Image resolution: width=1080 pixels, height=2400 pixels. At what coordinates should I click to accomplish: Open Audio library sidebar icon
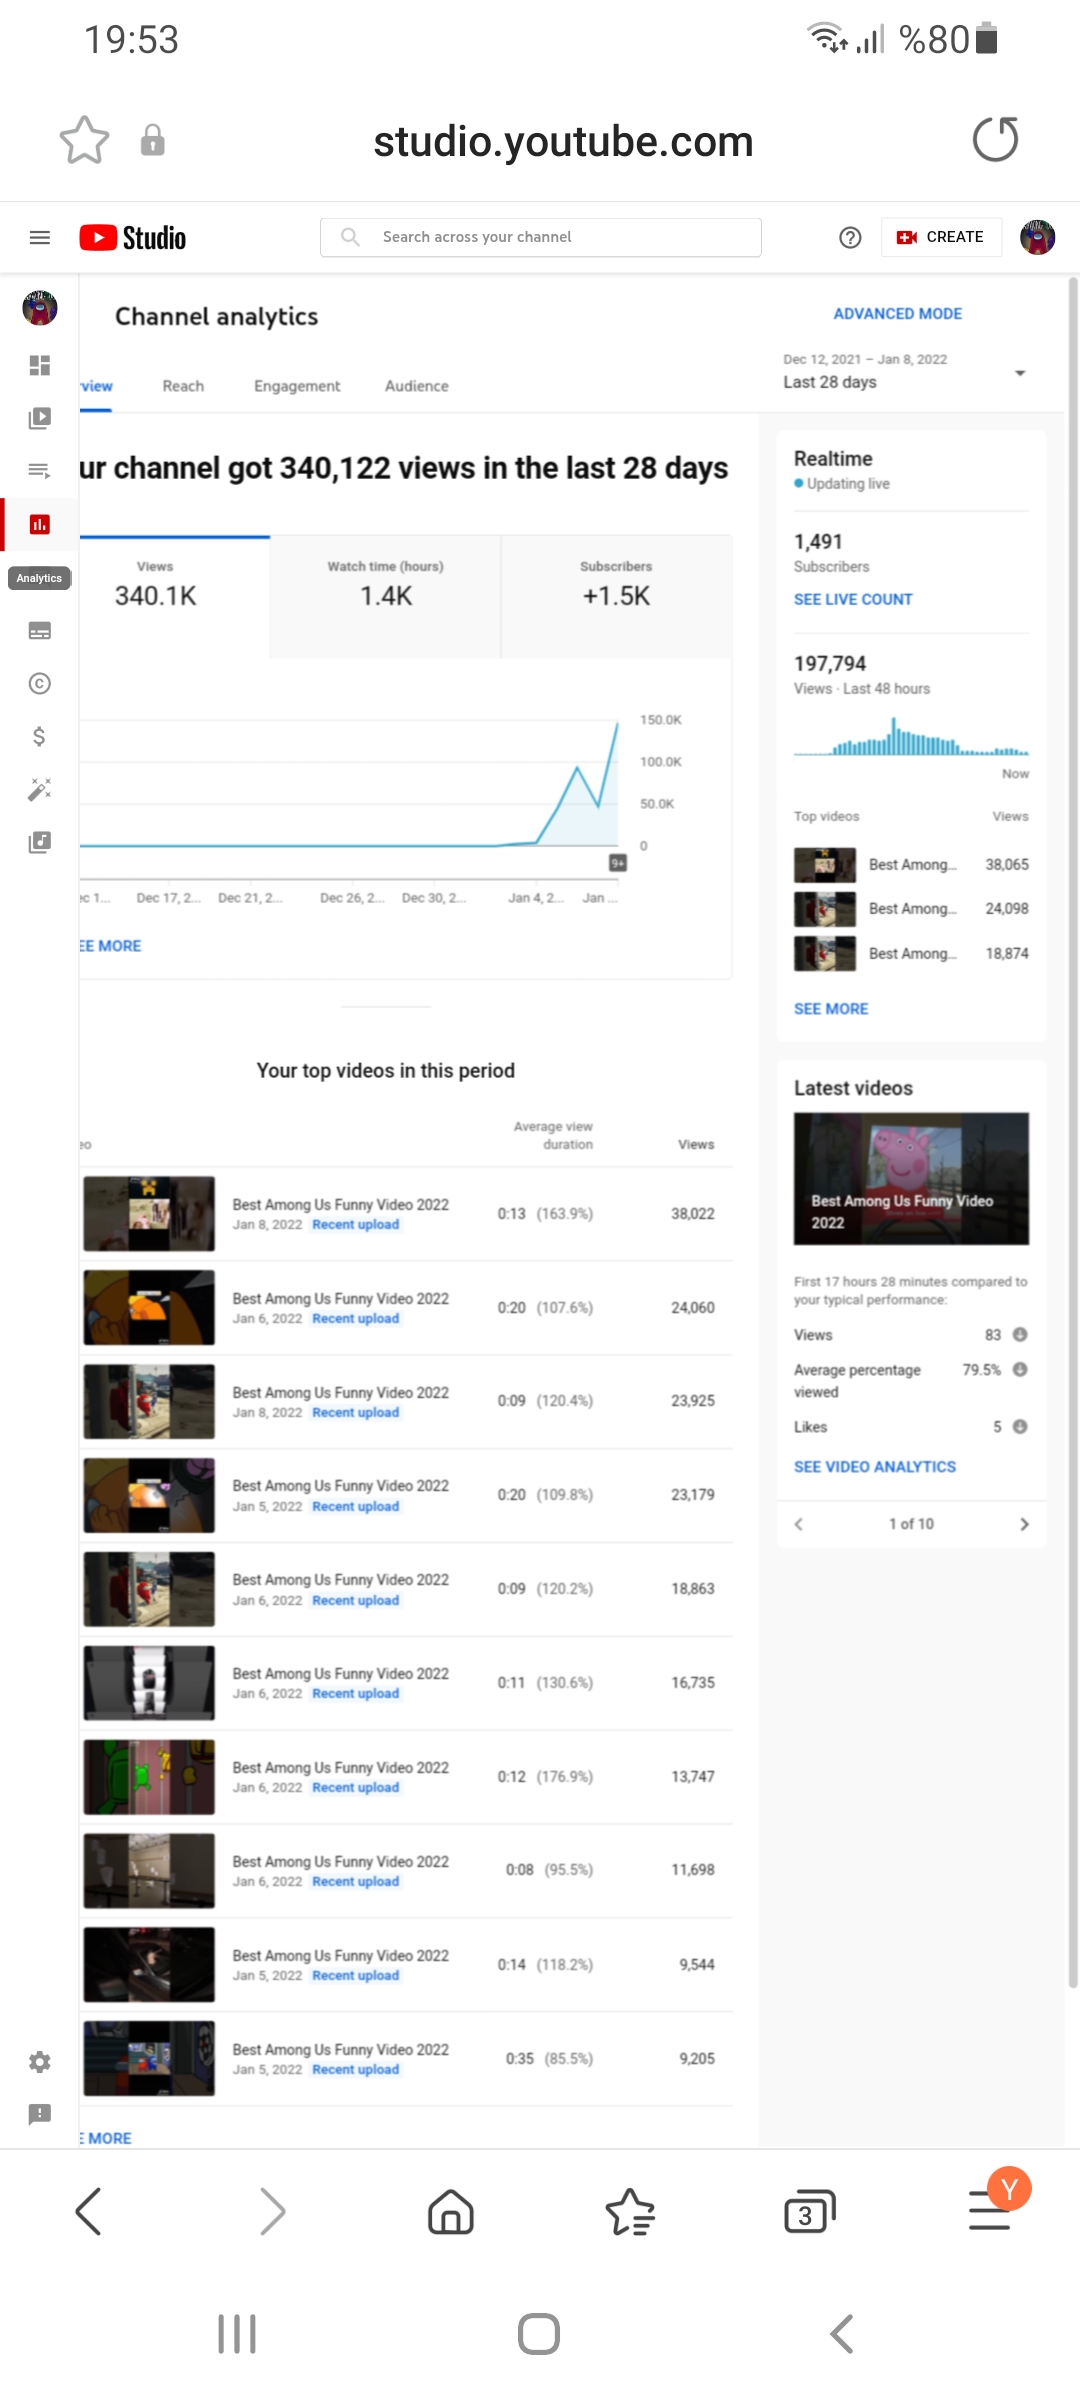(x=40, y=843)
